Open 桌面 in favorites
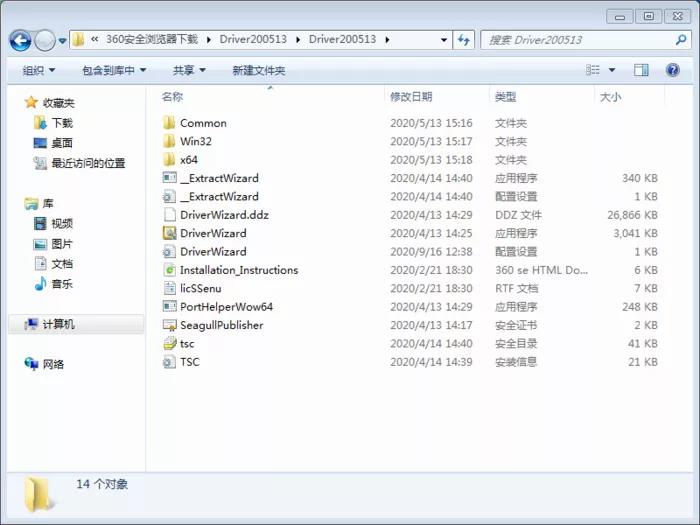Viewport: 700px width, 525px height. [53, 143]
